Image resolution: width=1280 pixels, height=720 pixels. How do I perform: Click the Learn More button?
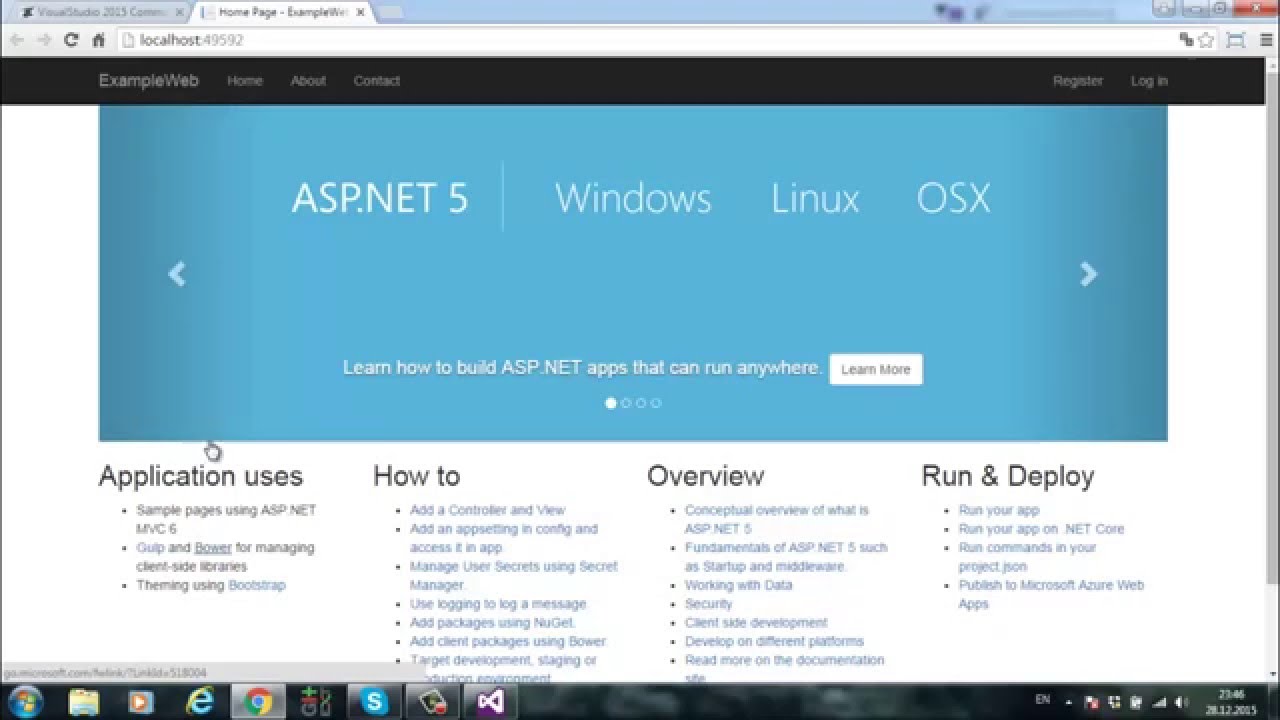(x=876, y=369)
